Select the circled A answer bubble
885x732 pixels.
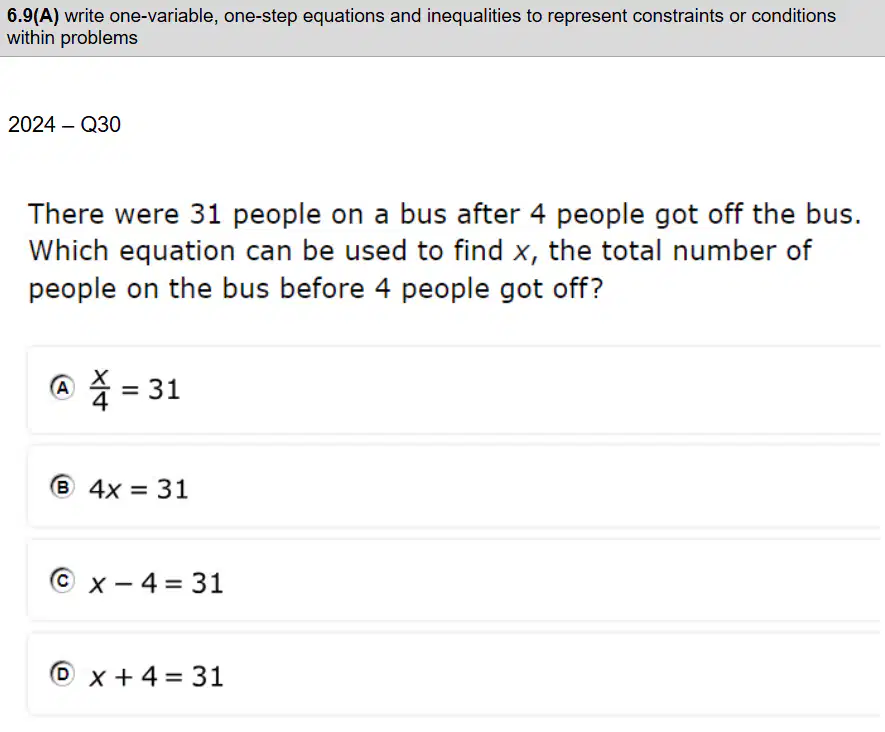point(62,388)
